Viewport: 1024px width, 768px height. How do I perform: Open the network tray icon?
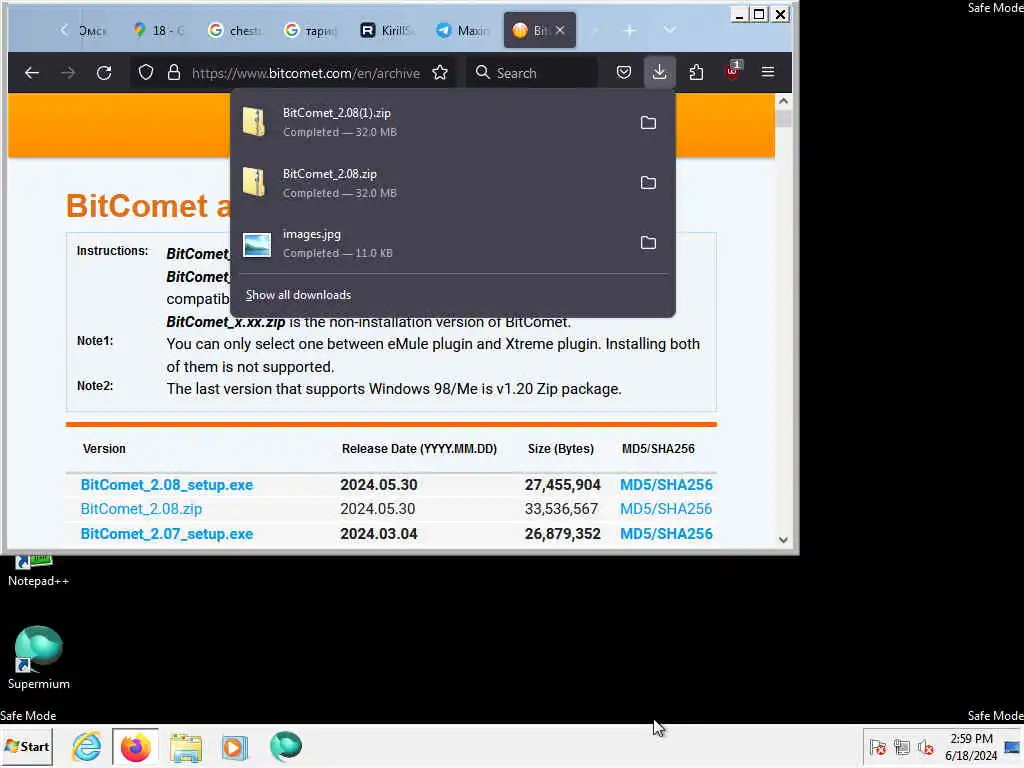click(x=902, y=747)
